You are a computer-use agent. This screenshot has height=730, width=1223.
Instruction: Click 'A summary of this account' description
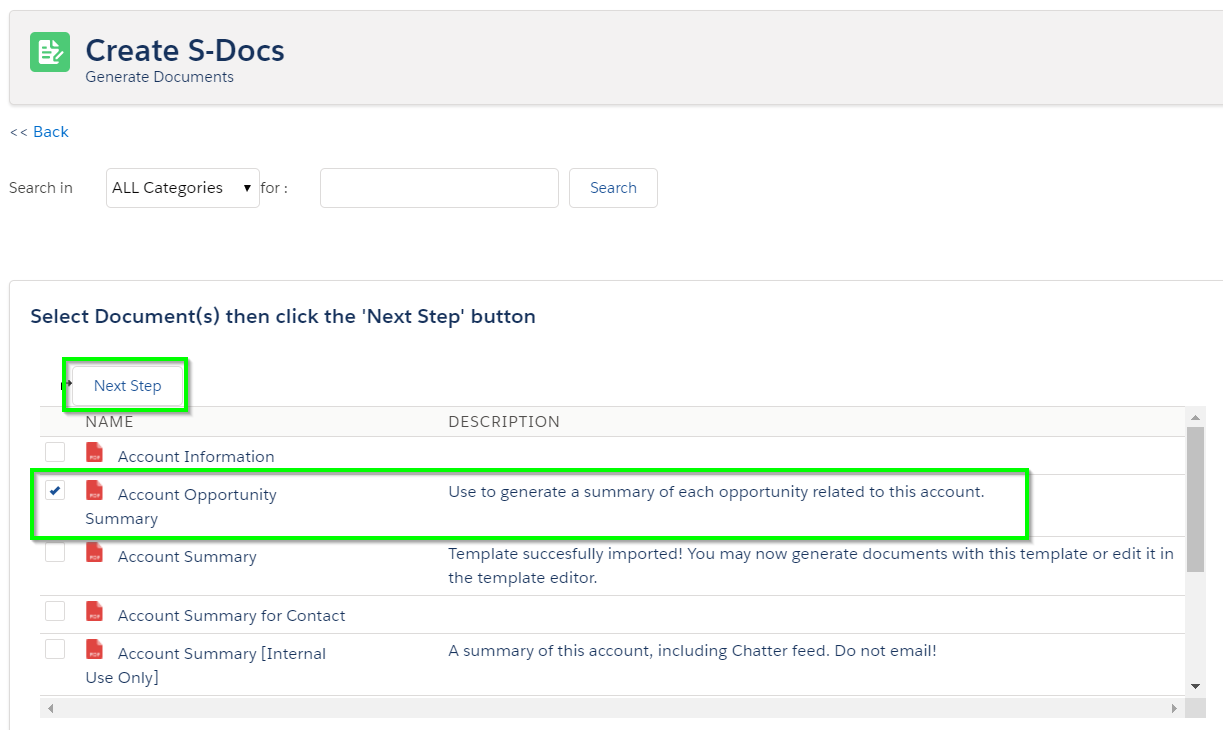click(x=692, y=651)
